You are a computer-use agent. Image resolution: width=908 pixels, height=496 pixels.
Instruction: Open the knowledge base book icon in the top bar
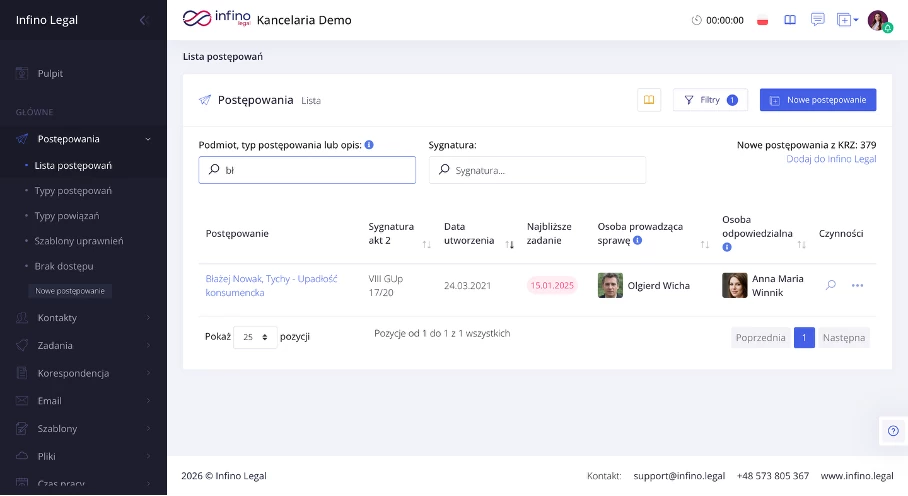tap(790, 20)
